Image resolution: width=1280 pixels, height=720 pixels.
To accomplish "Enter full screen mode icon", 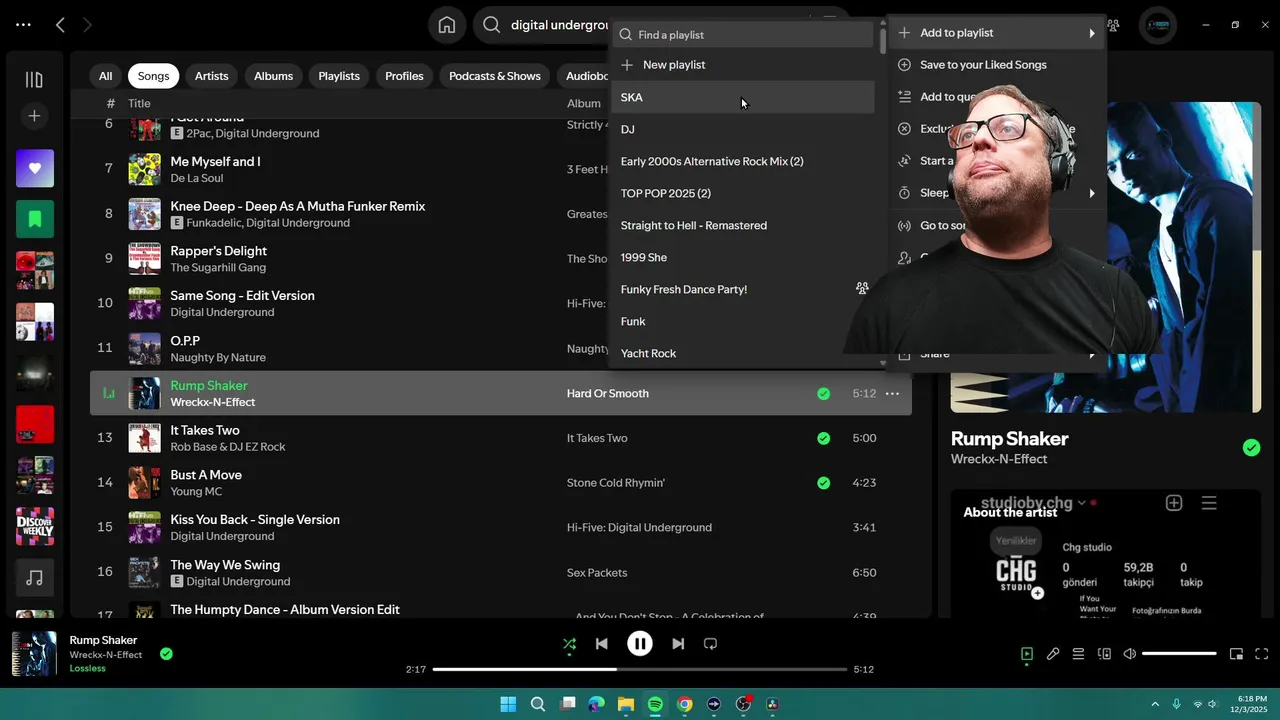I will pyautogui.click(x=1261, y=654).
